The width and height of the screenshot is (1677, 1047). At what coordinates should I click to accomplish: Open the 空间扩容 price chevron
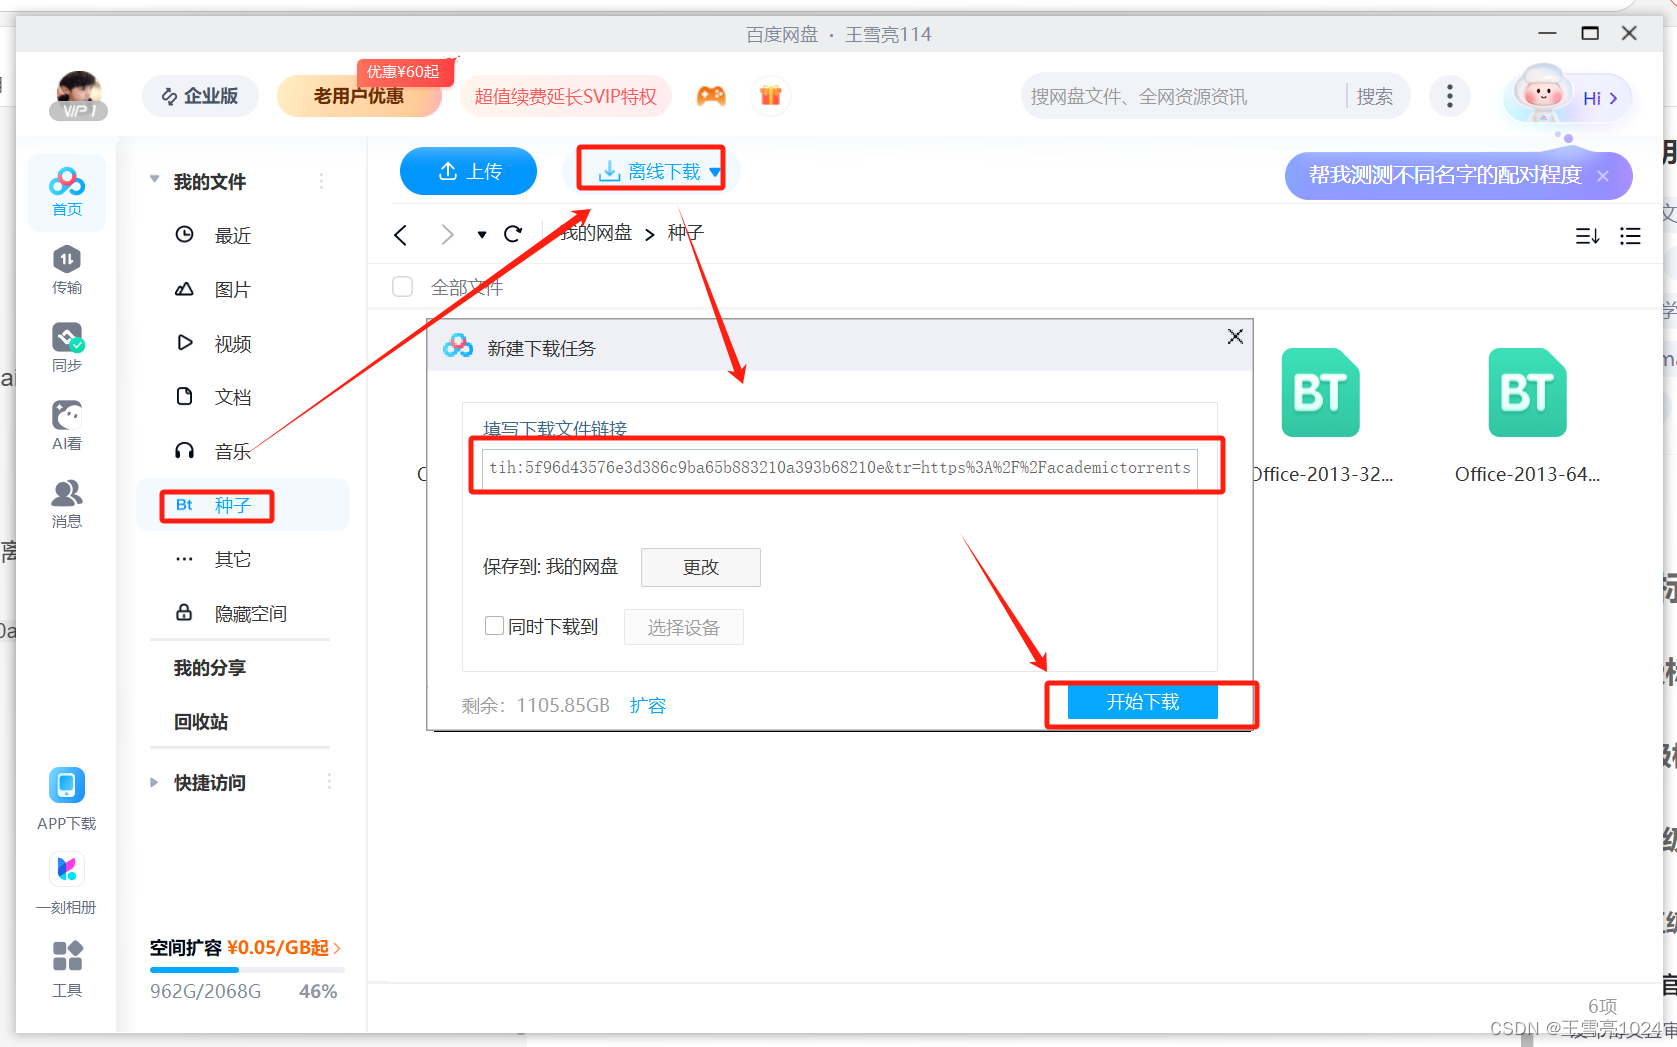(337, 948)
